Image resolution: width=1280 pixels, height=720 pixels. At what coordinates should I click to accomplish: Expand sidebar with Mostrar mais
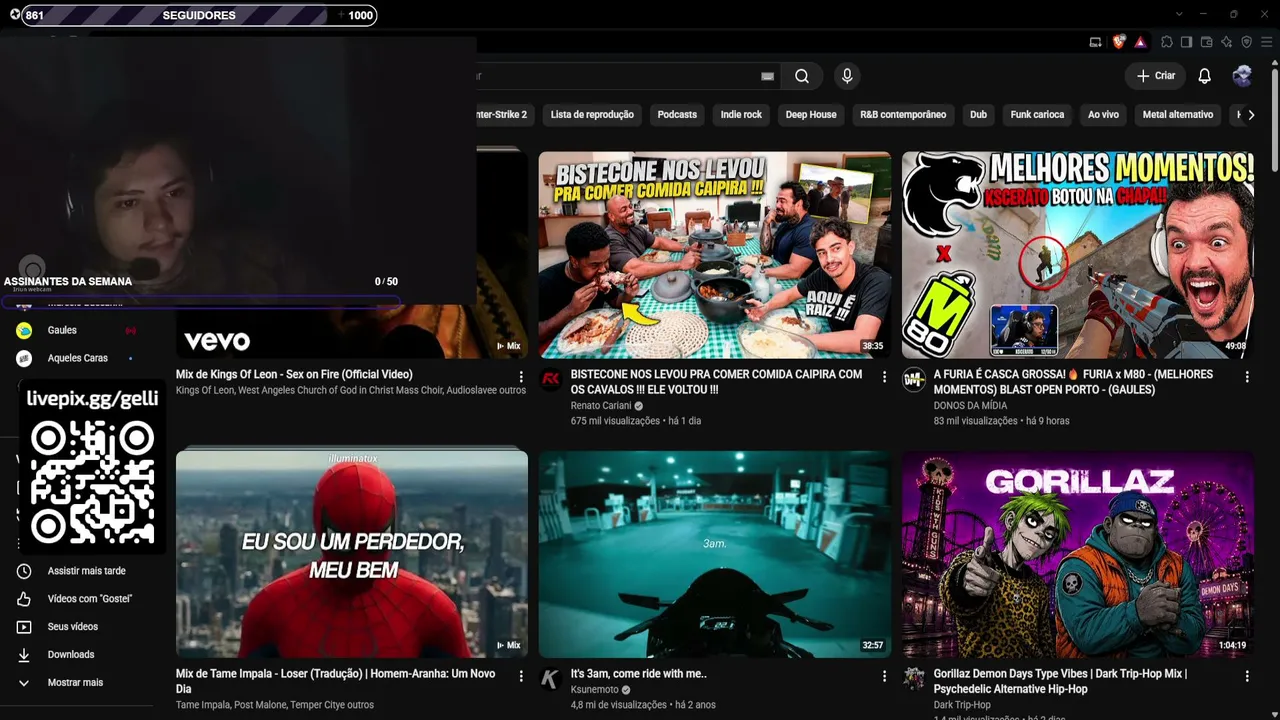(75, 683)
